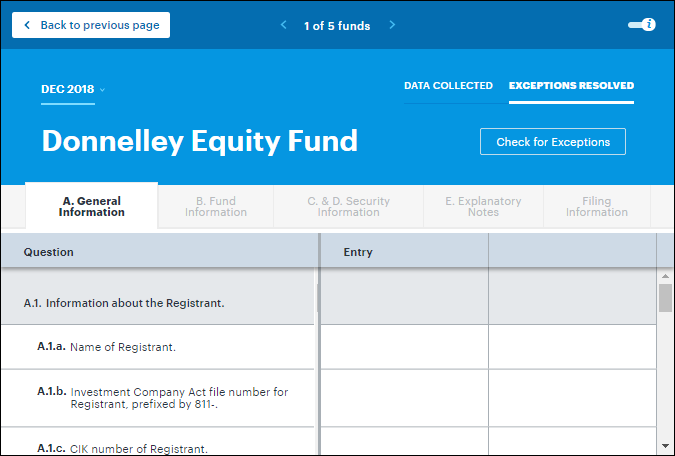675x456 pixels.
Task: Switch to A. General Information tab
Action: click(x=92, y=207)
